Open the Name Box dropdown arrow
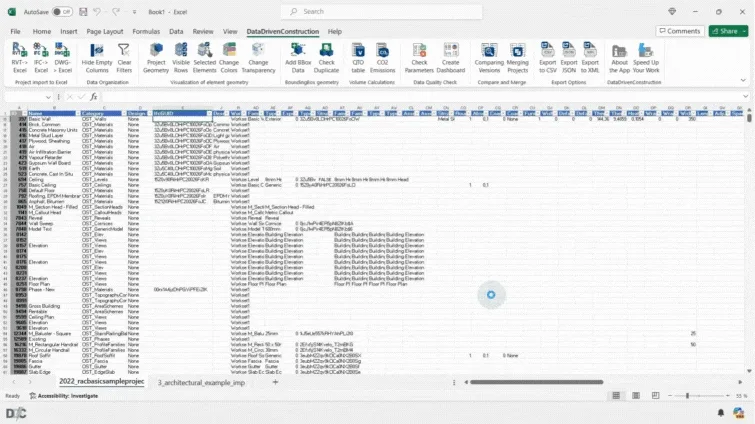The height and width of the screenshot is (424, 755). pos(48,97)
